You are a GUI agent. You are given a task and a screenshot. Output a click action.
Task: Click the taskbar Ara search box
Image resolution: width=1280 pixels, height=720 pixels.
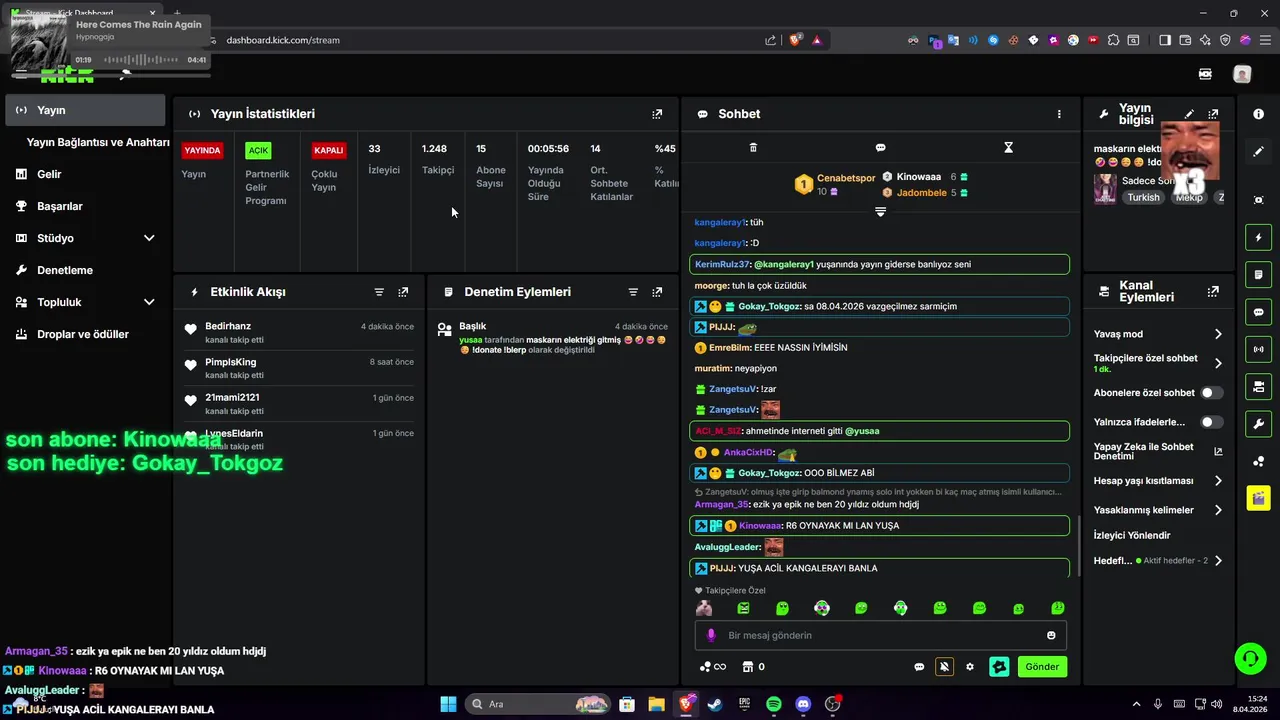[x=538, y=704]
